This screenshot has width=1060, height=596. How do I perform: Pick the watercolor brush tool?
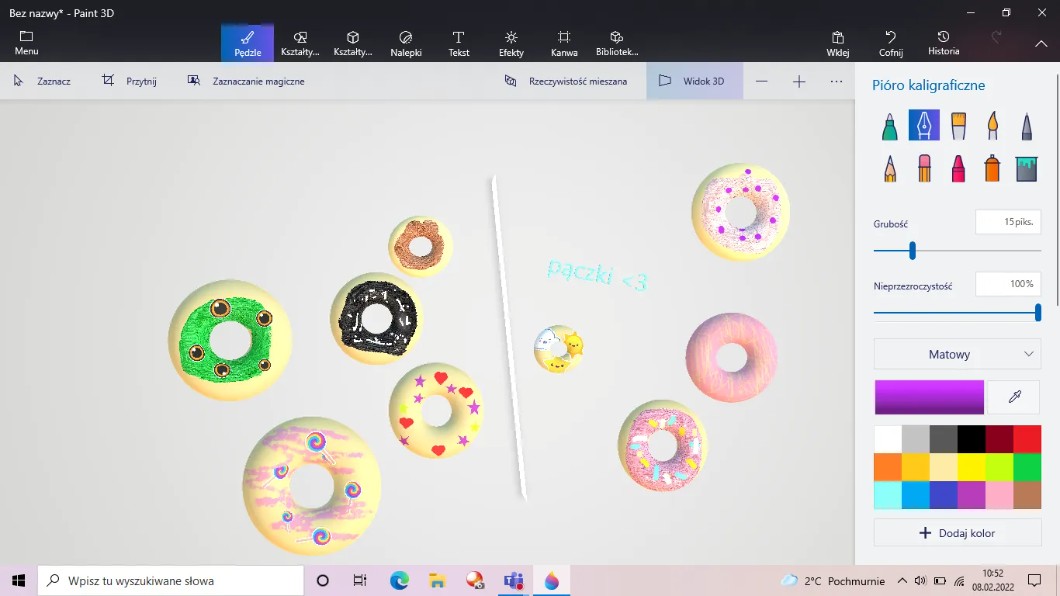coord(992,126)
